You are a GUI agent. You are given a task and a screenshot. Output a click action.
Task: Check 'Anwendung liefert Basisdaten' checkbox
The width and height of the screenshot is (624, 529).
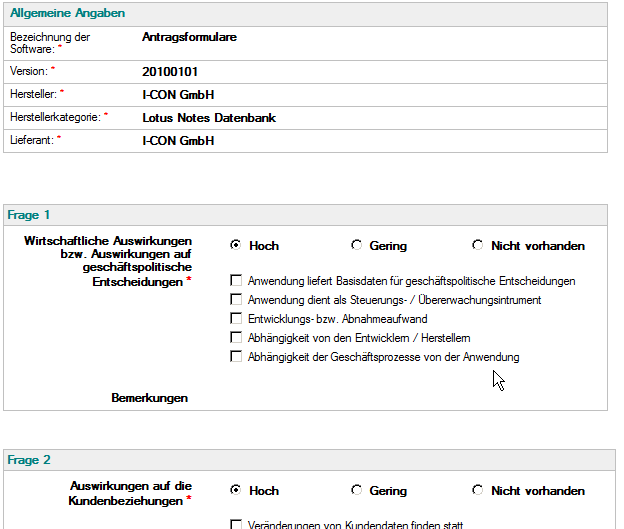[236, 280]
